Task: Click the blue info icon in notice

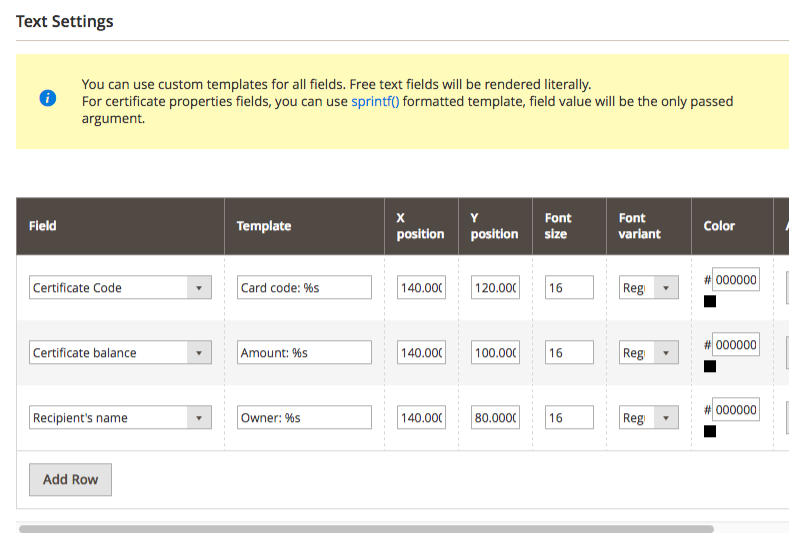Action: (x=48, y=98)
